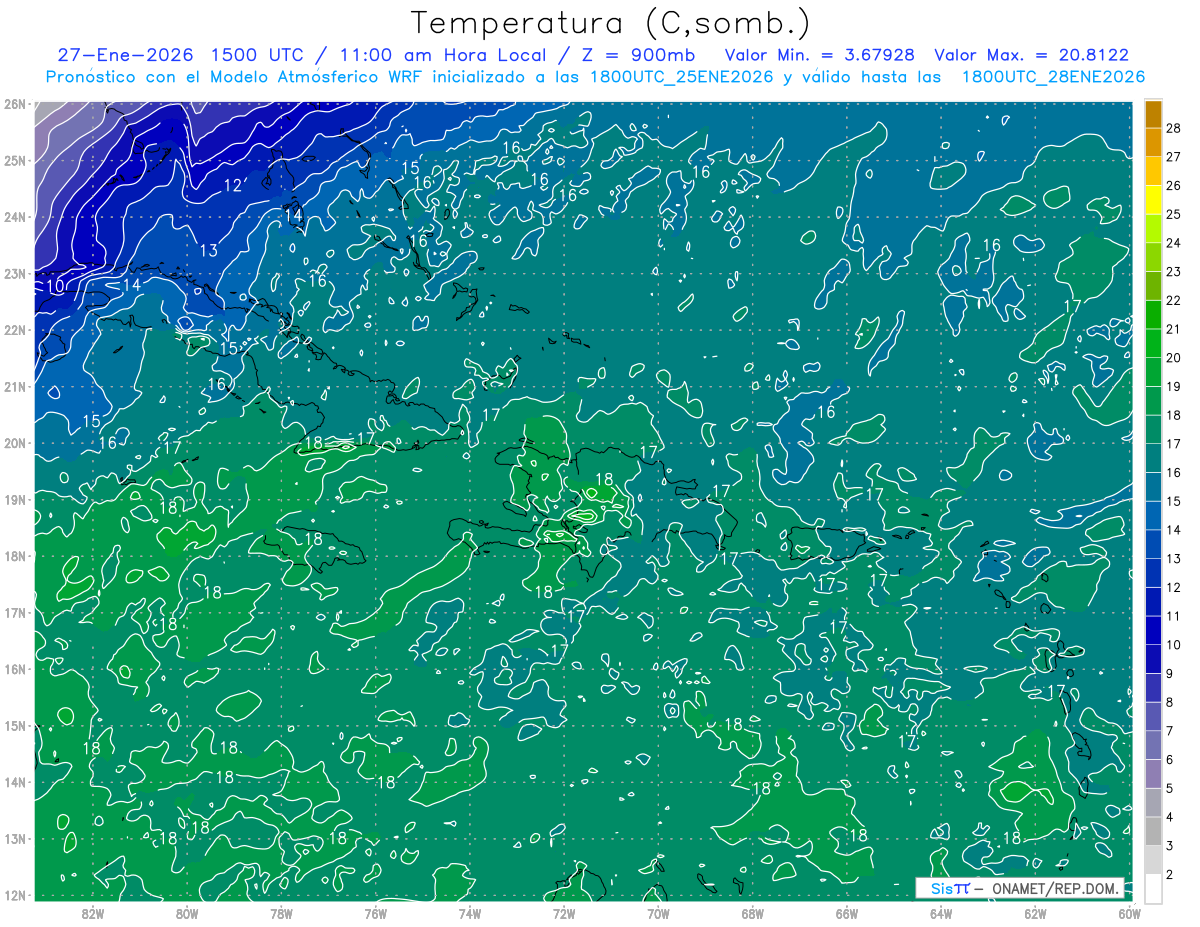Click the "78W" longitude axis label

(x=281, y=912)
